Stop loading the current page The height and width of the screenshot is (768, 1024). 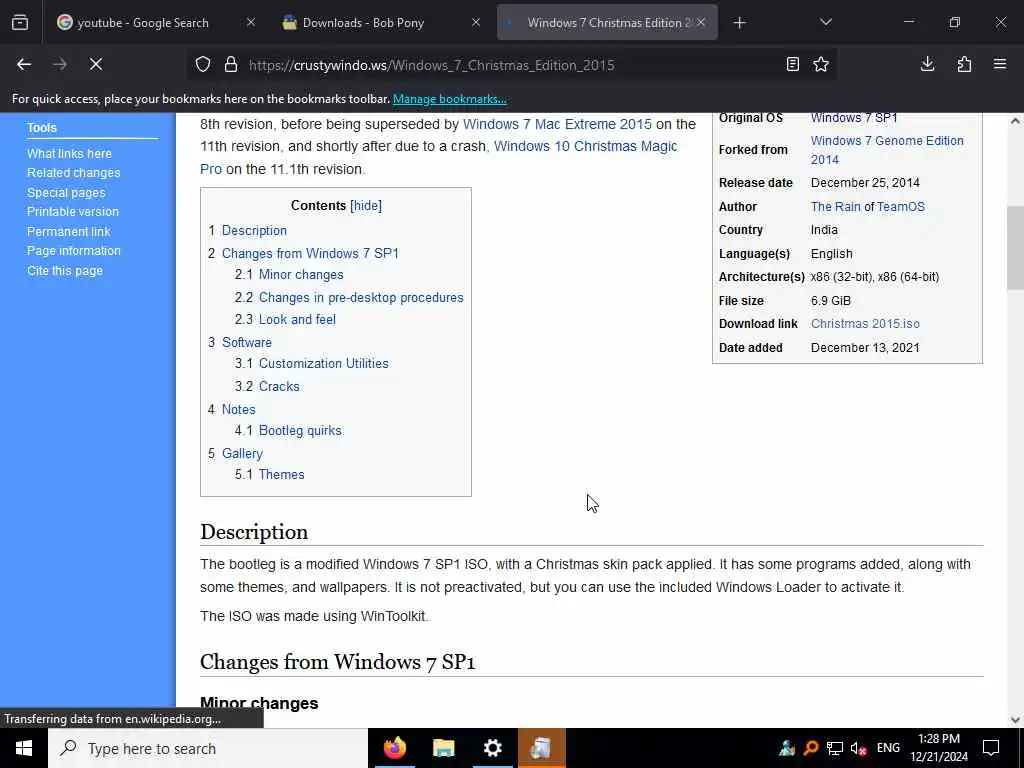96,64
